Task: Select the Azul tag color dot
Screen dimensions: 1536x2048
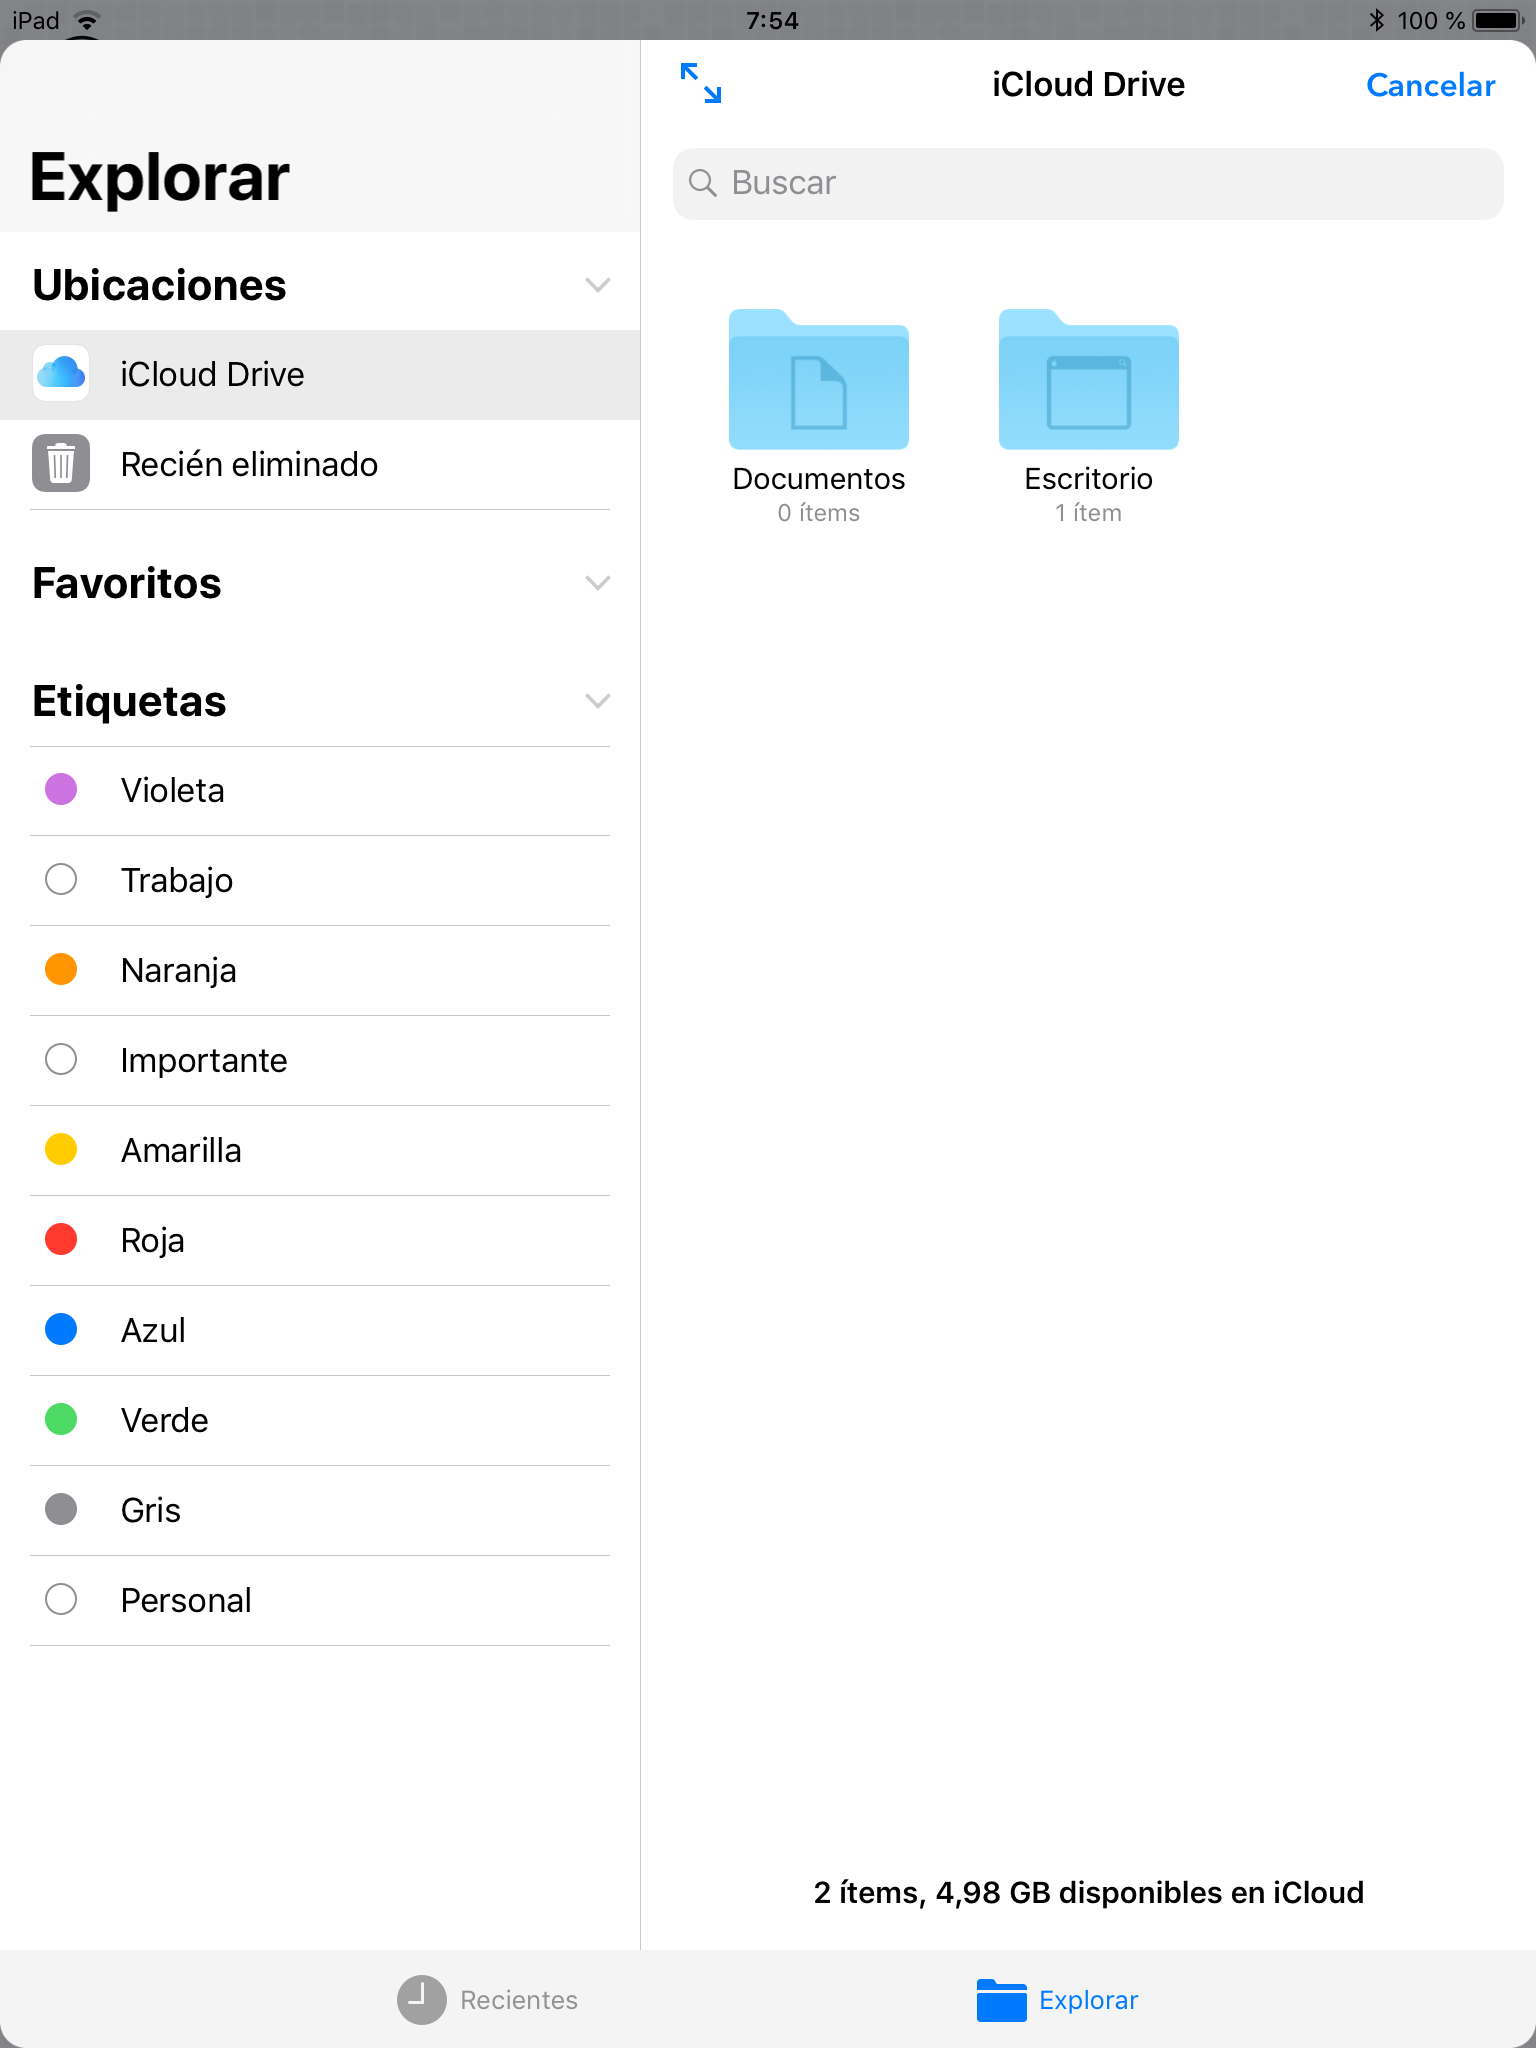Action: (61, 1330)
